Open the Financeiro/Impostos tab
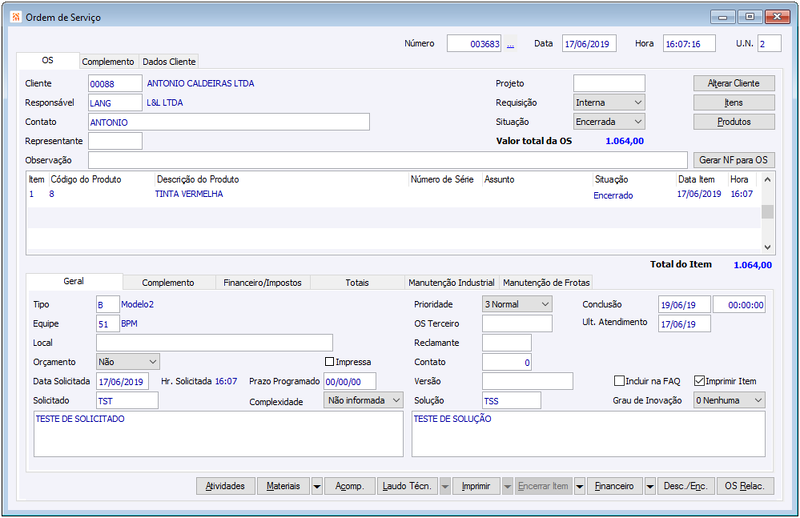 pyautogui.click(x=262, y=283)
